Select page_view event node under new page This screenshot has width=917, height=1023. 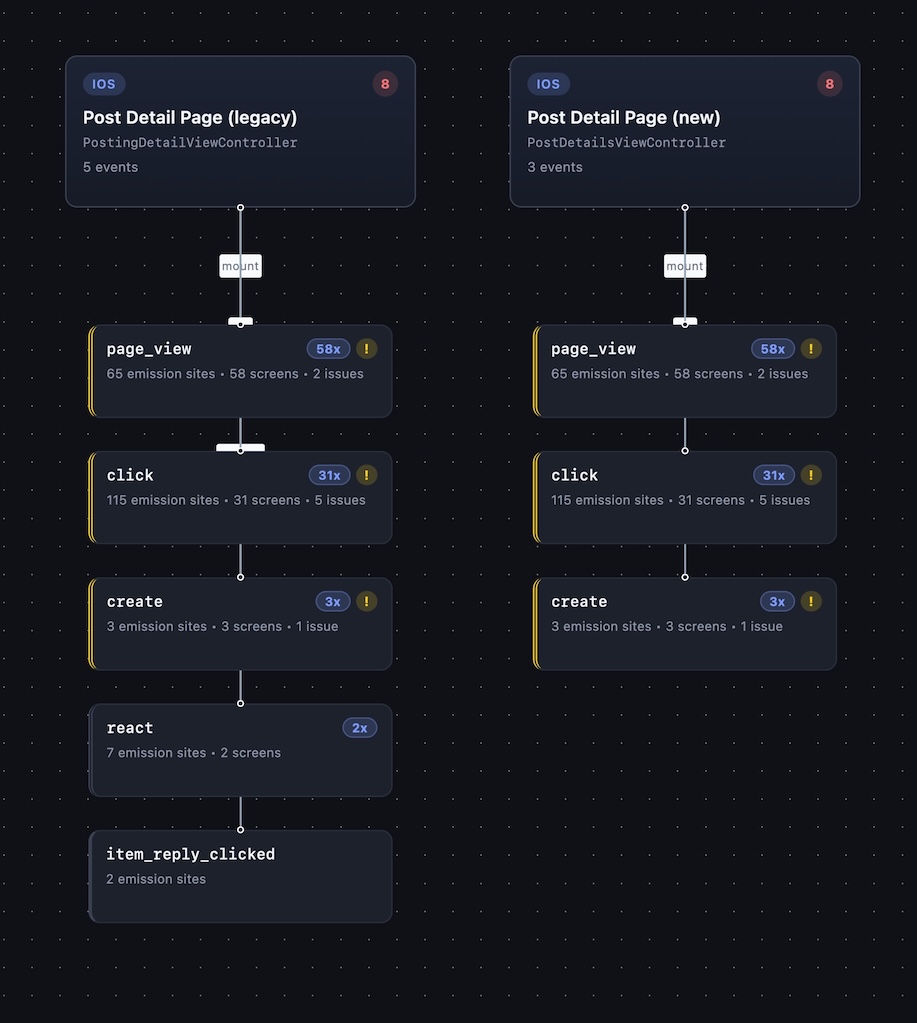[685, 371]
